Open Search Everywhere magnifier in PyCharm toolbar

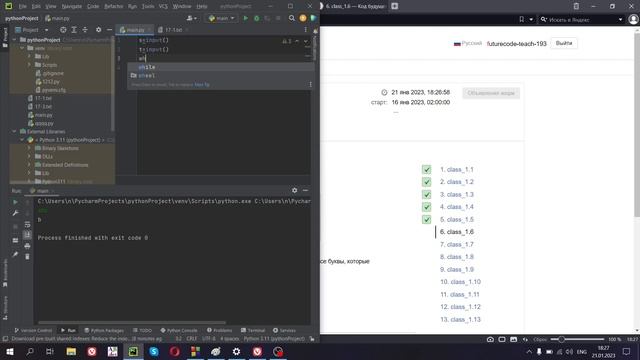click(x=291, y=18)
